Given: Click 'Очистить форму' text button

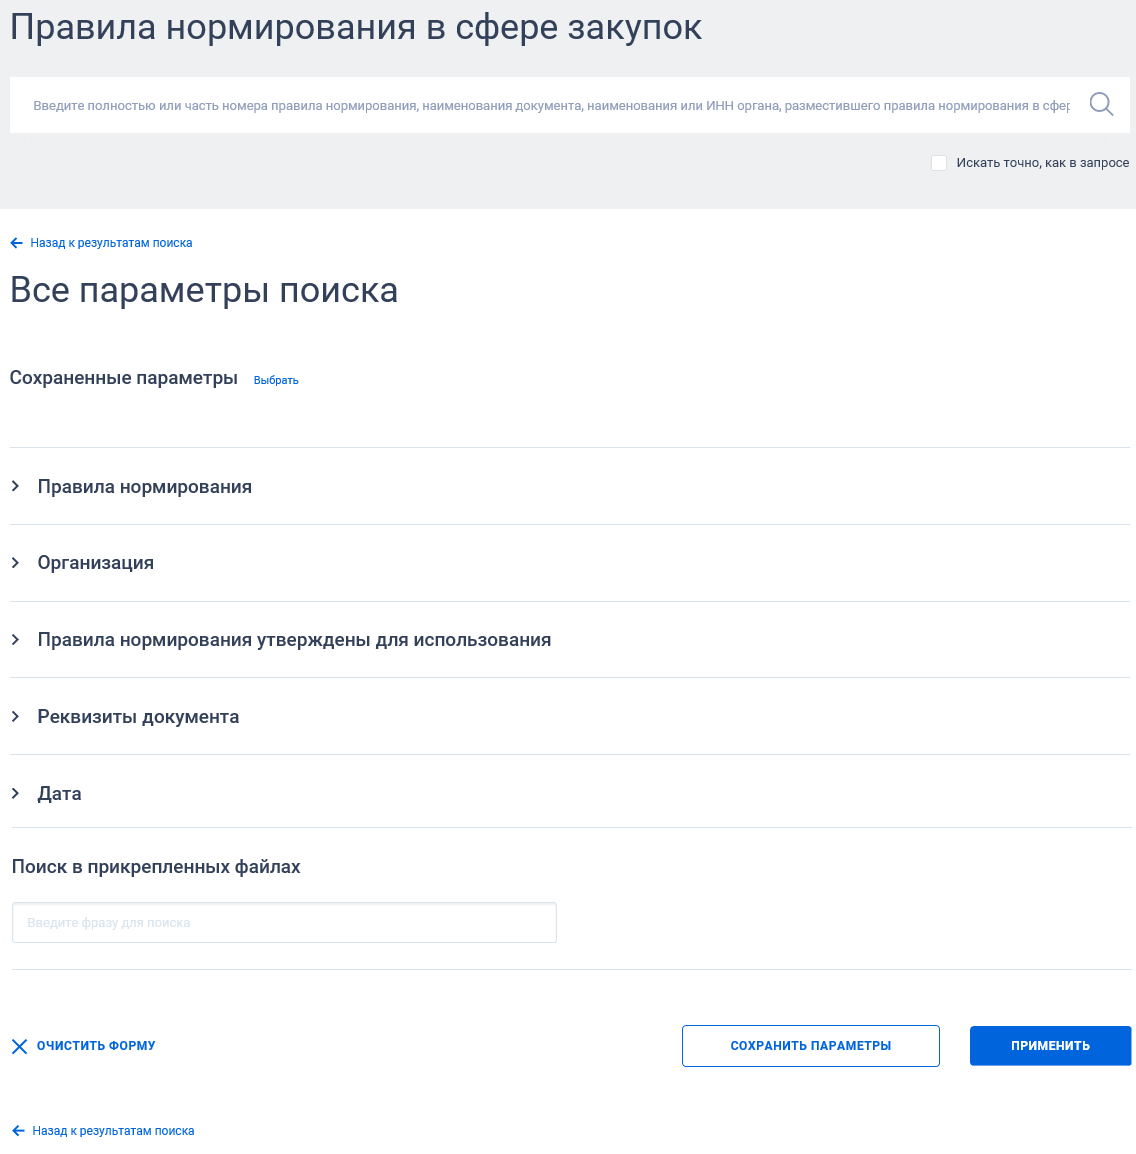Looking at the screenshot, I should point(96,1045).
